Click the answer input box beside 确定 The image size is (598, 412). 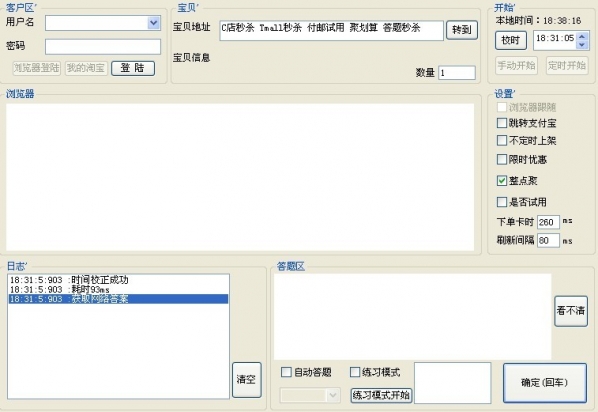coord(452,383)
